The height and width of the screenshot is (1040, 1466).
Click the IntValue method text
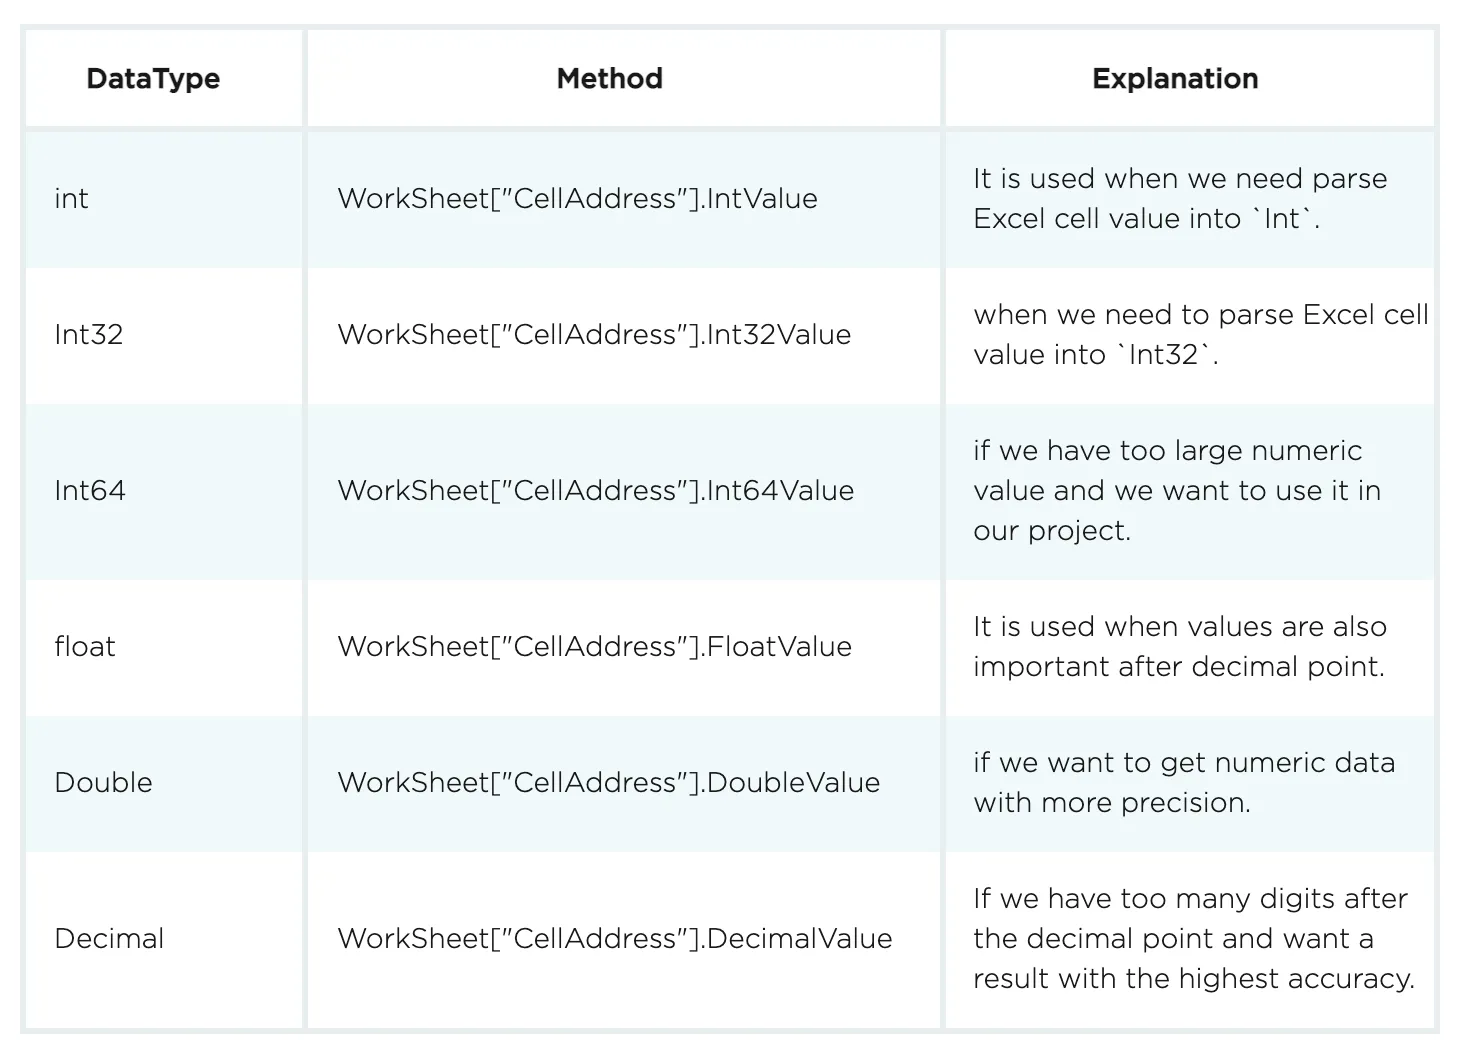(577, 199)
